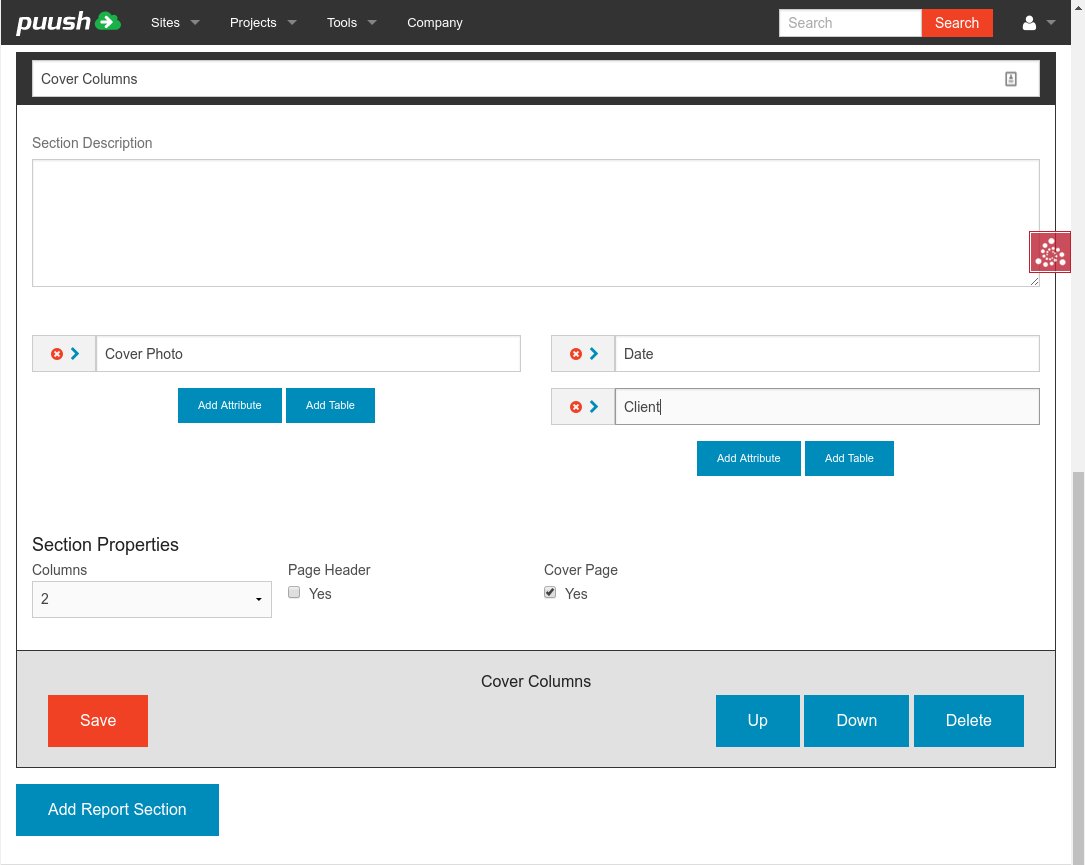Click red X icon next to Date

click(x=576, y=354)
